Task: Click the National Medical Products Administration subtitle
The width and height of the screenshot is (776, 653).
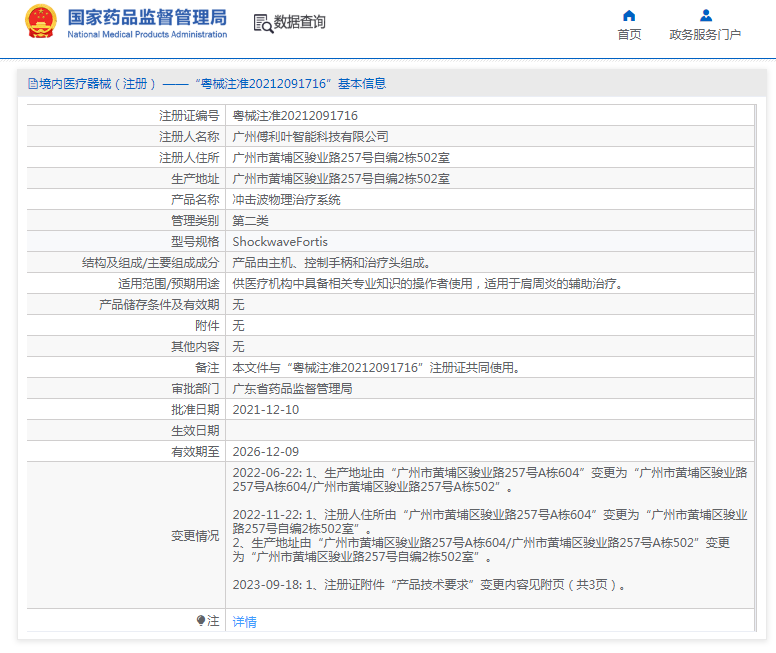Action: pos(147,35)
